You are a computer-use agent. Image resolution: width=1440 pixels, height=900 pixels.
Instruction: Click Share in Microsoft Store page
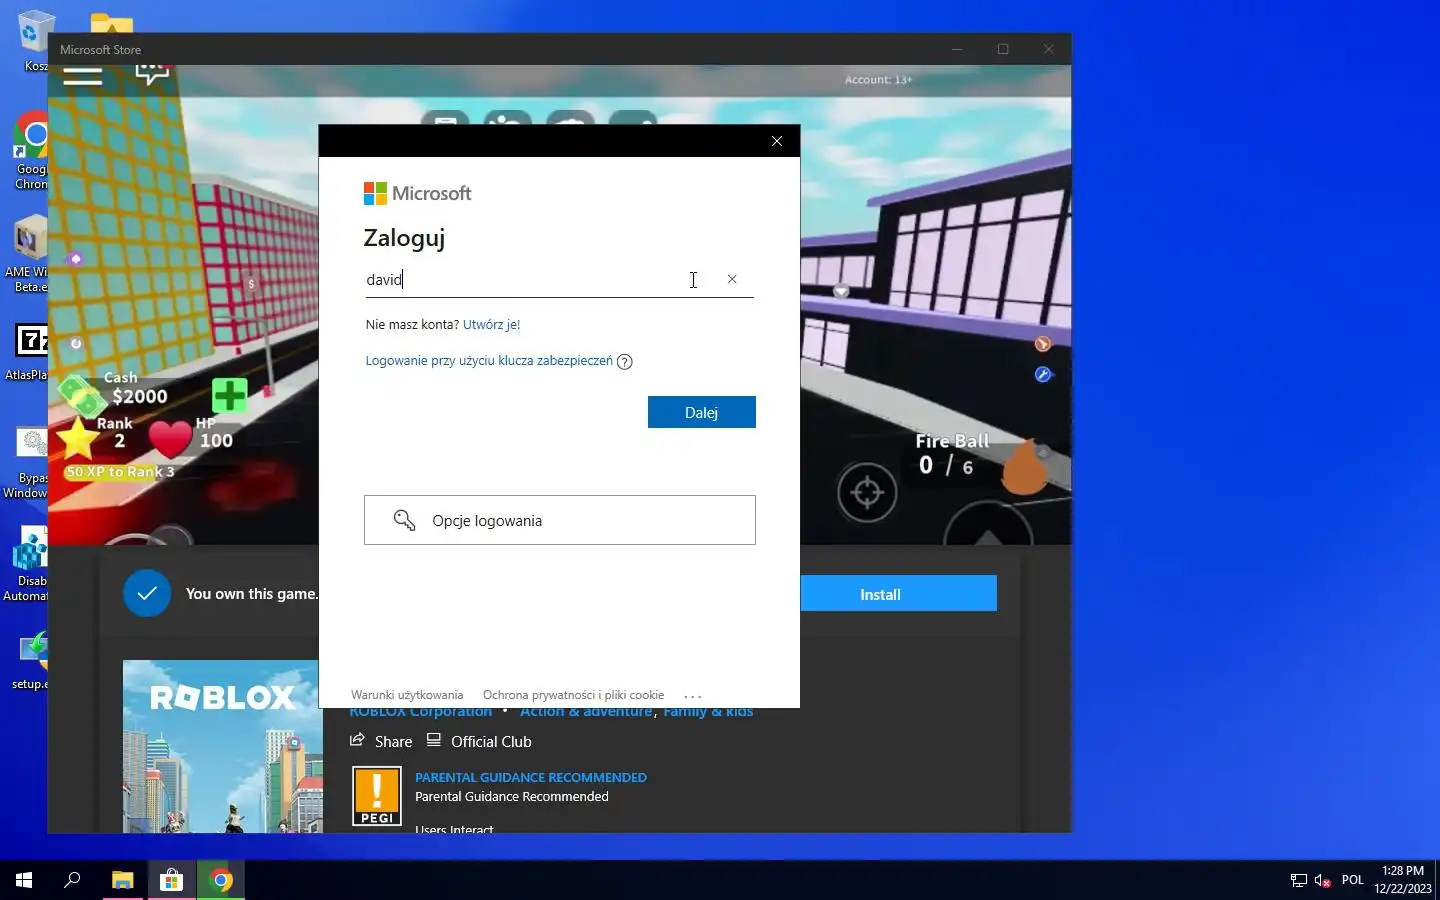[x=381, y=741]
